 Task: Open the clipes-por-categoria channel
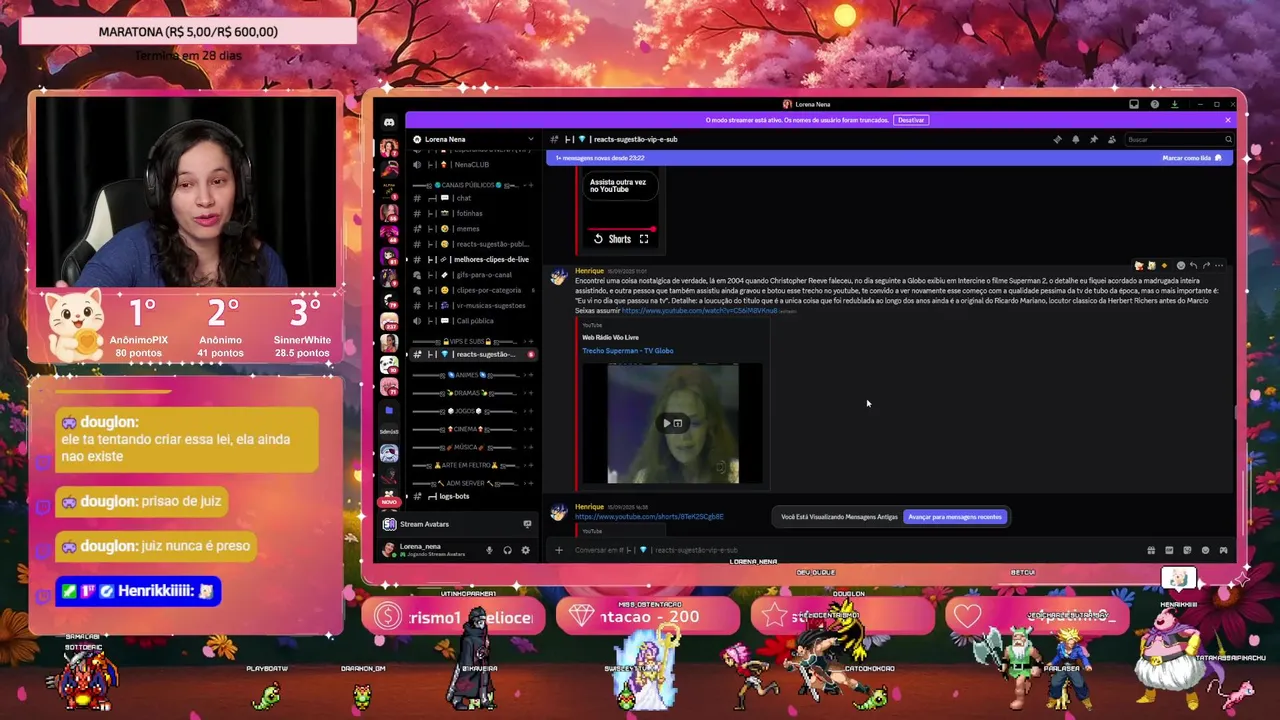[473, 290]
